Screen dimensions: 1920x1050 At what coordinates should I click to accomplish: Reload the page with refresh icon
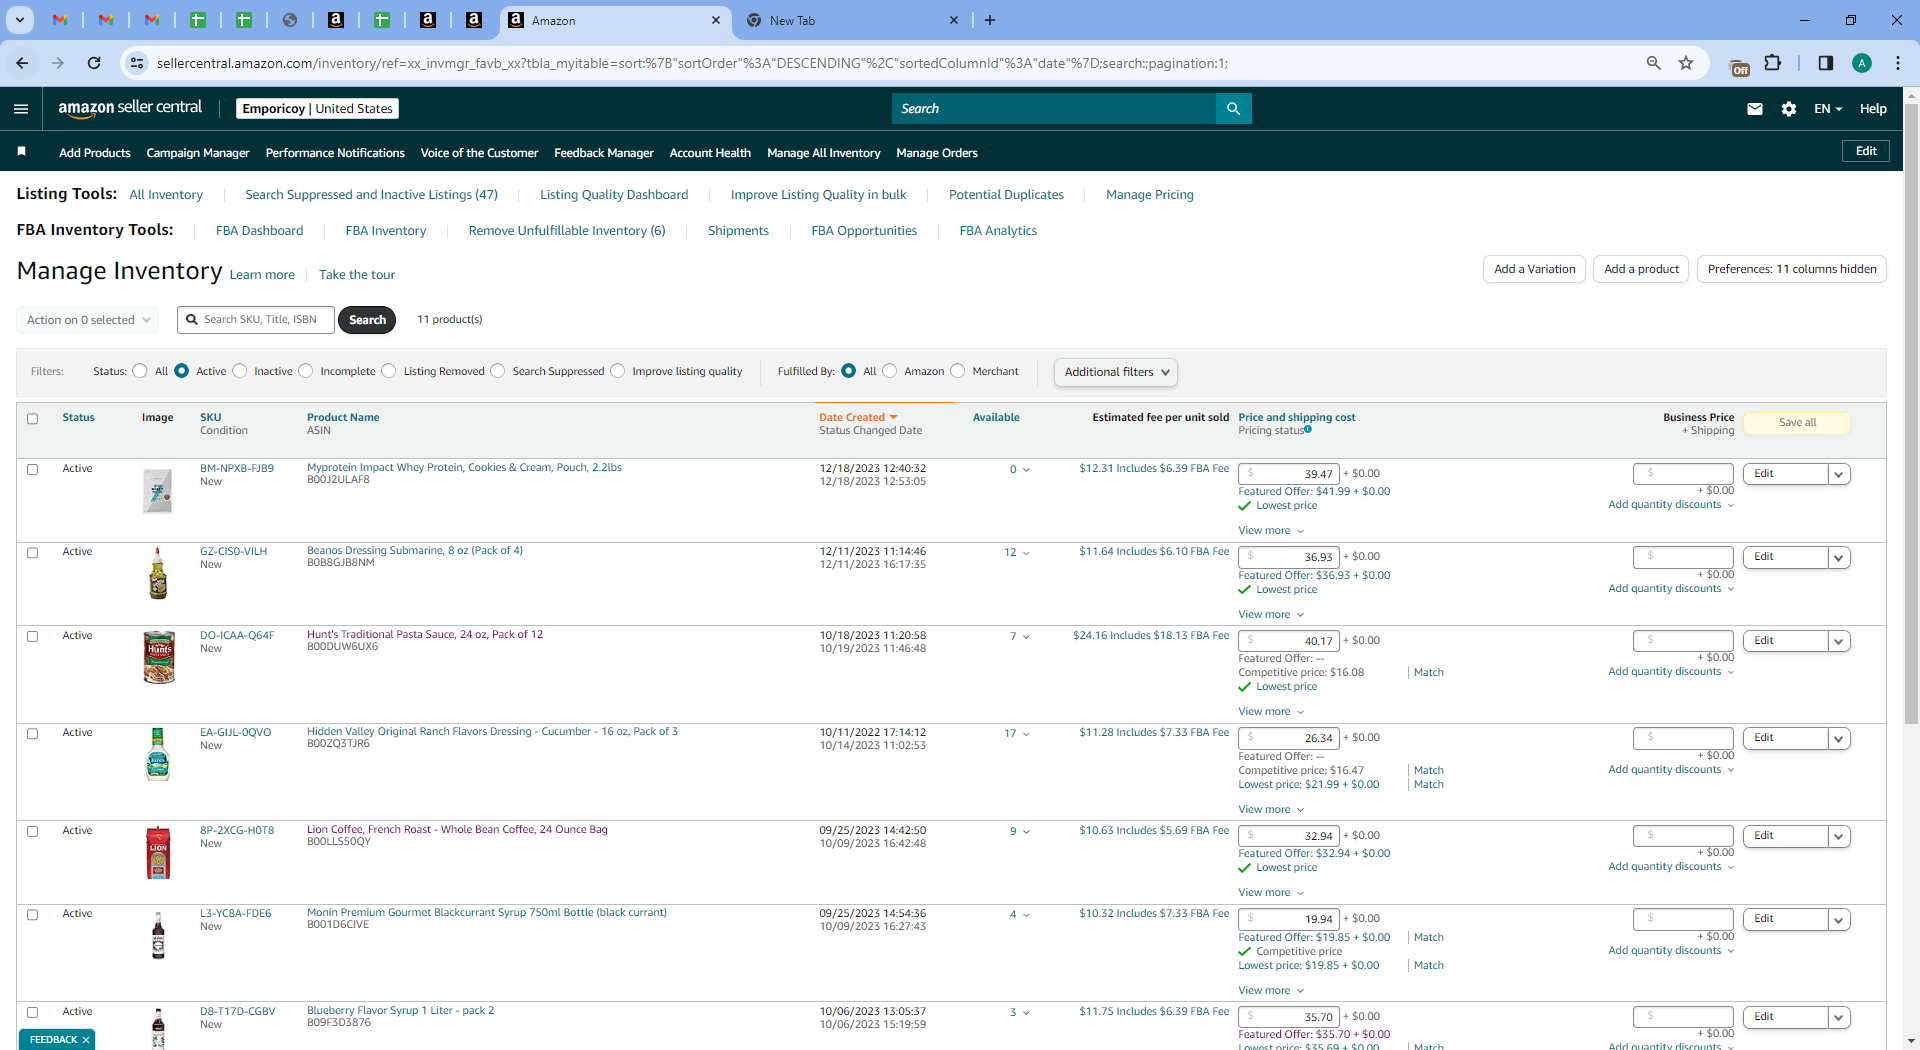coord(94,63)
